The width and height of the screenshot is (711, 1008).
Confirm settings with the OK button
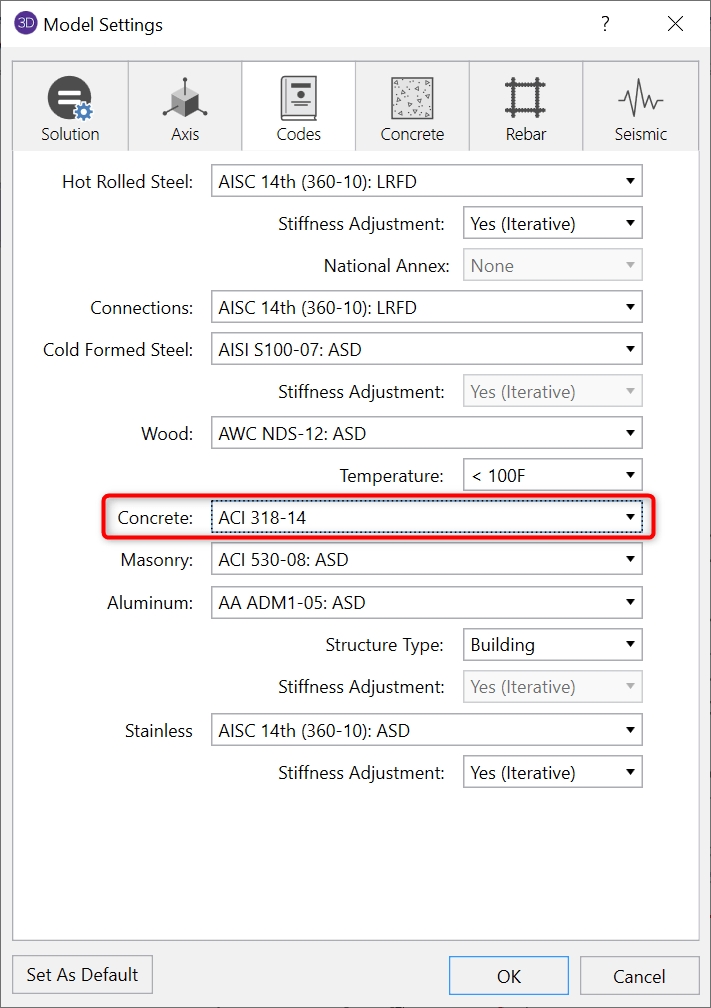(508, 975)
